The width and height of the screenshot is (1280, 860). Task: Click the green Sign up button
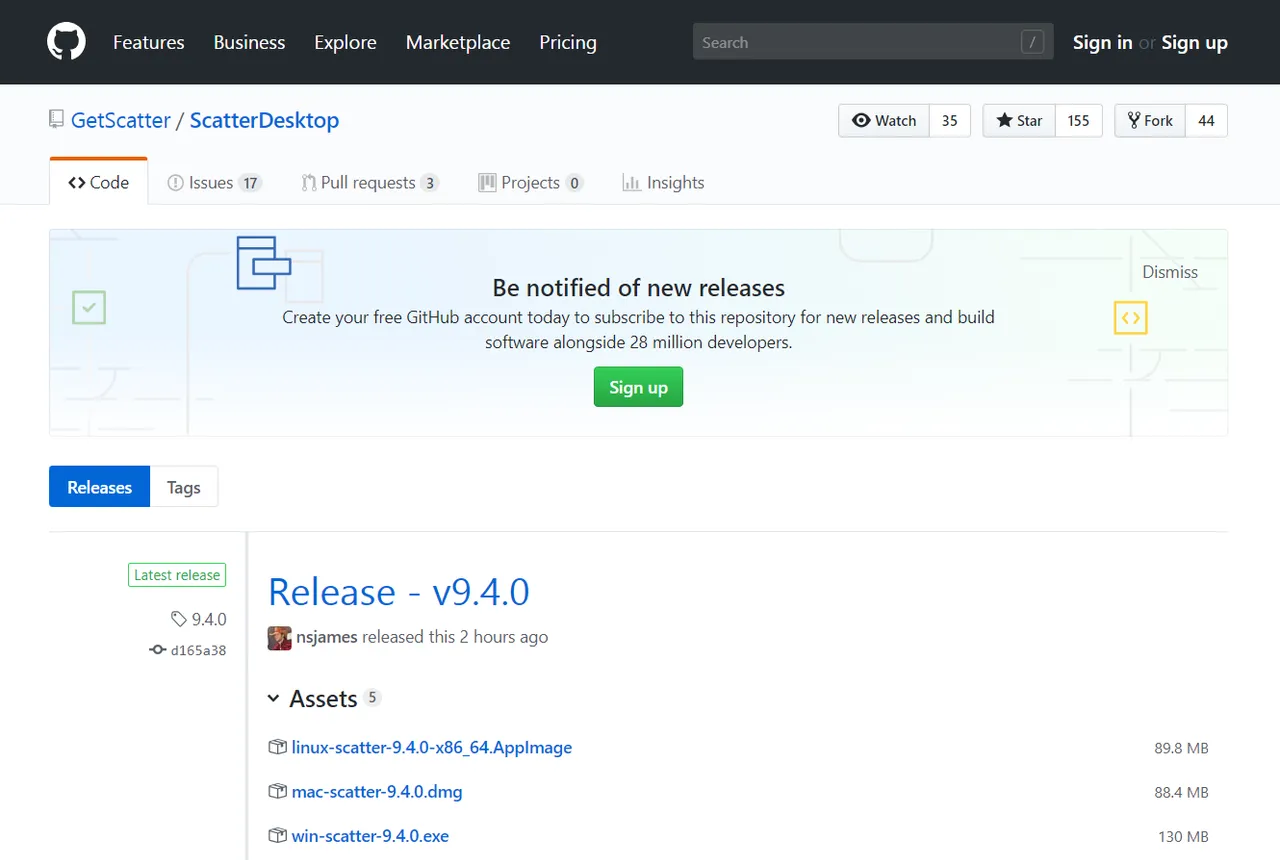coord(638,387)
